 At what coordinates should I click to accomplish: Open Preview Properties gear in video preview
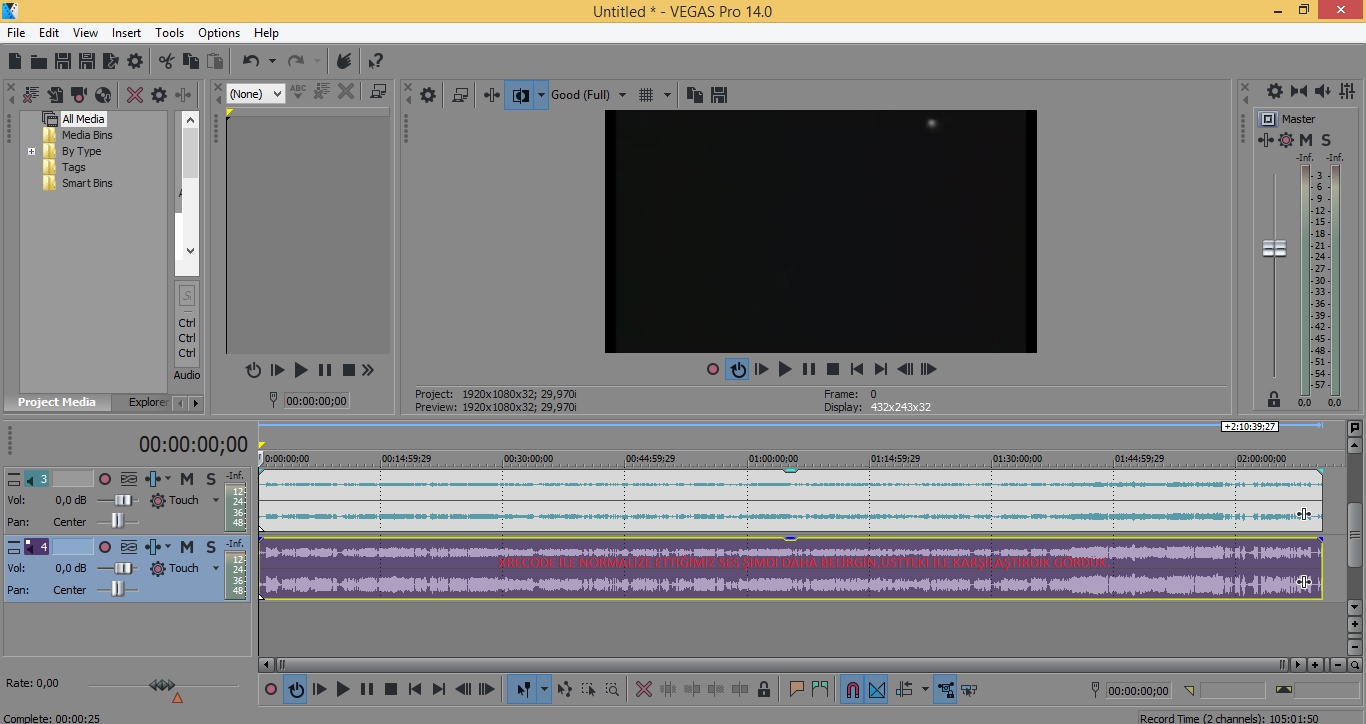point(428,95)
